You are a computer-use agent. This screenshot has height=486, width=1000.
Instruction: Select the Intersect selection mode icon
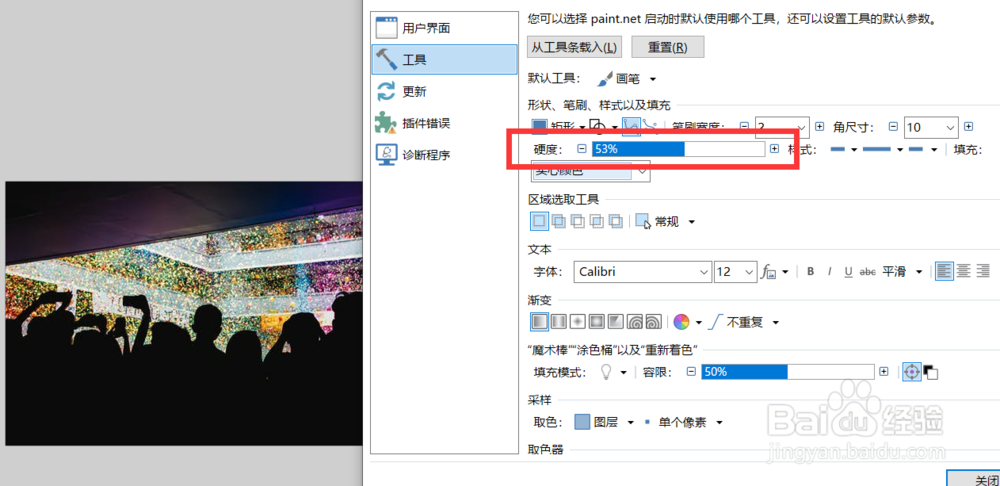click(x=597, y=221)
